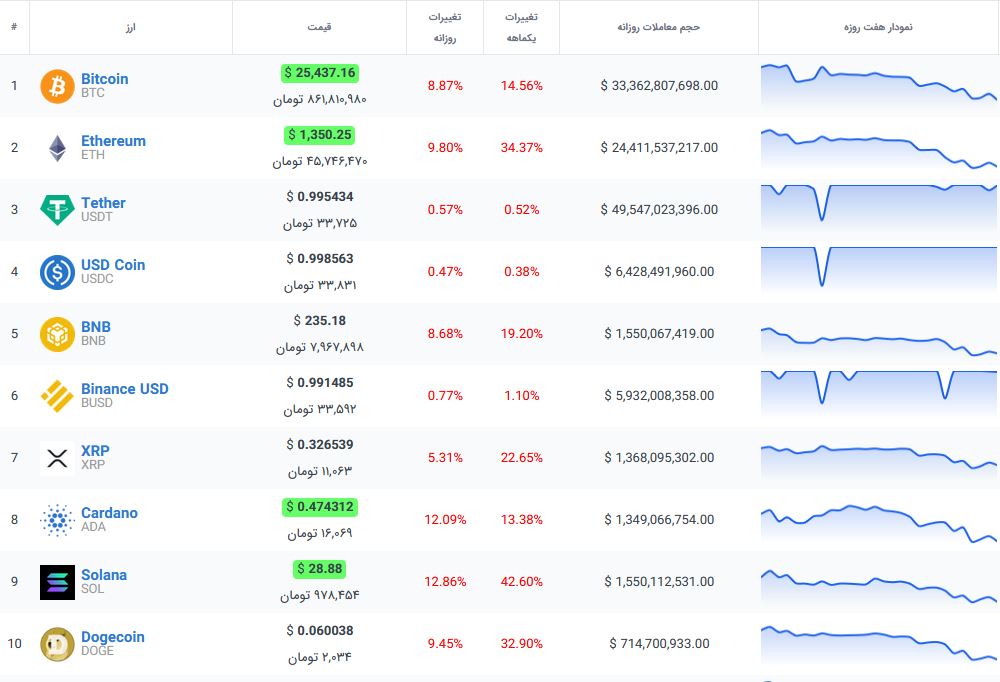Click the نمودار هفت روزه header

(x=878, y=27)
